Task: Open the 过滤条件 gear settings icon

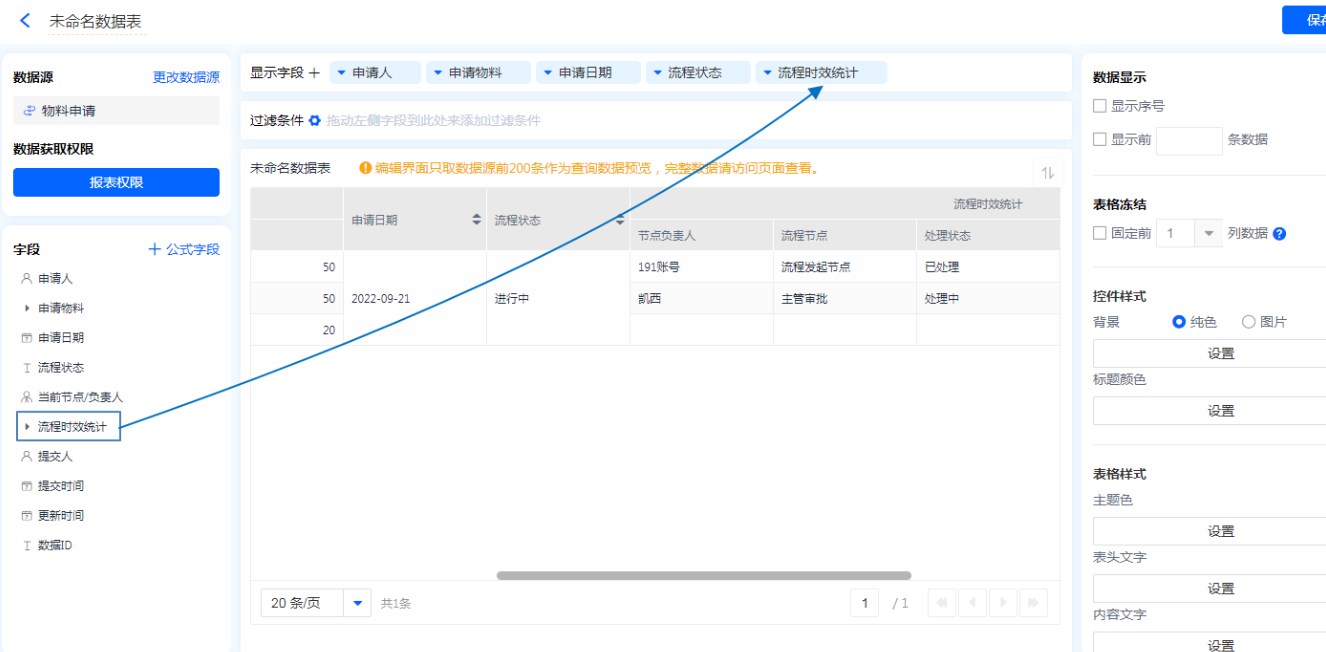Action: click(314, 121)
